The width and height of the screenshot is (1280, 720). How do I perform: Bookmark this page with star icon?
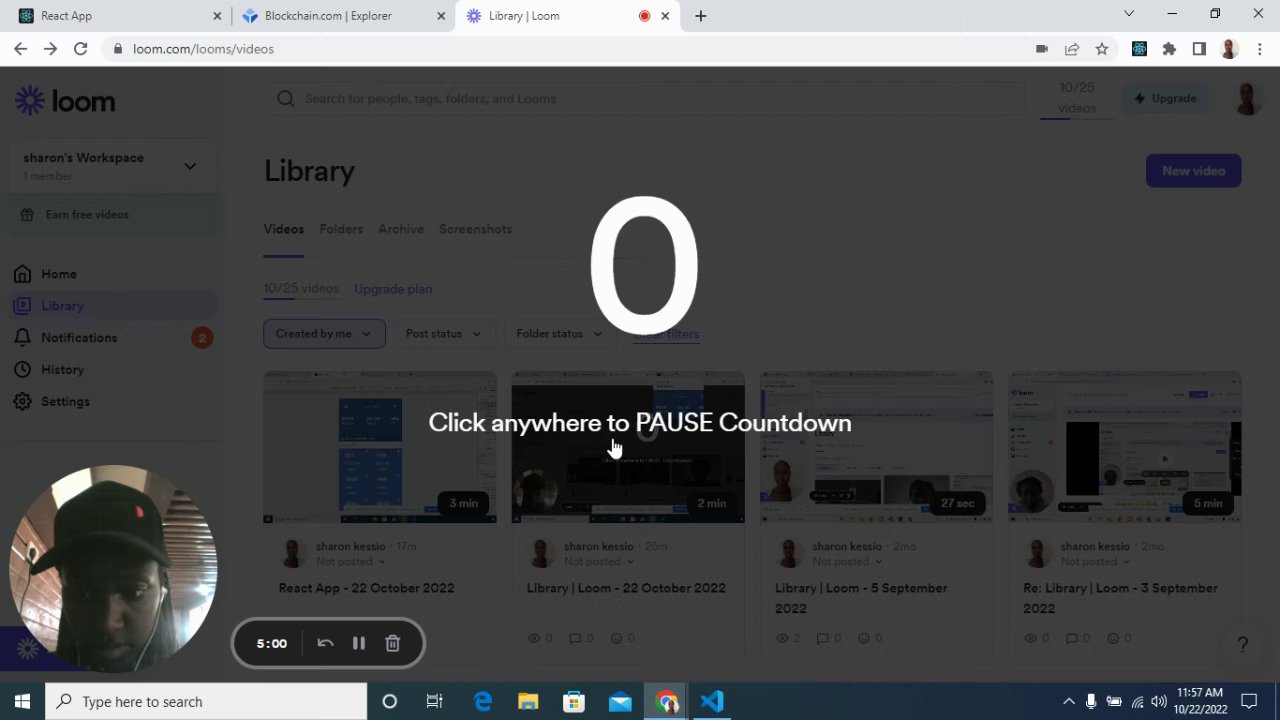tap(1102, 49)
